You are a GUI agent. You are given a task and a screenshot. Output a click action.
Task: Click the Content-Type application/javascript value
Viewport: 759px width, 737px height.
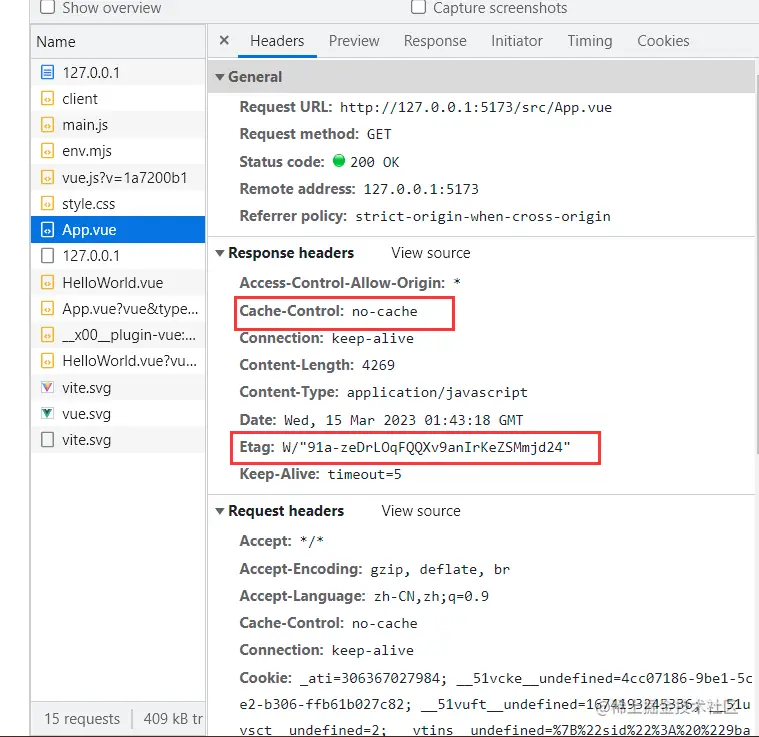point(437,392)
